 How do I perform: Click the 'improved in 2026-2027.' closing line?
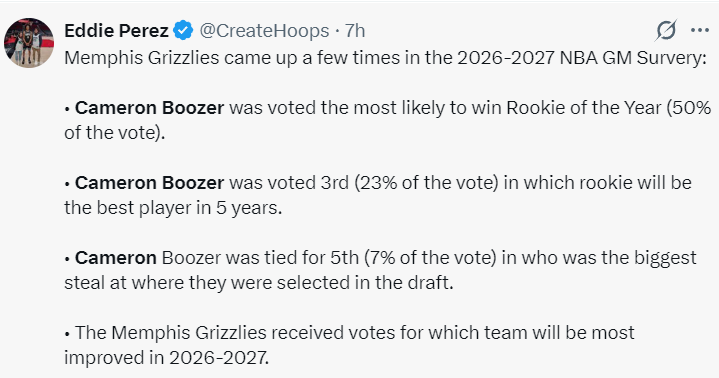click(166, 357)
